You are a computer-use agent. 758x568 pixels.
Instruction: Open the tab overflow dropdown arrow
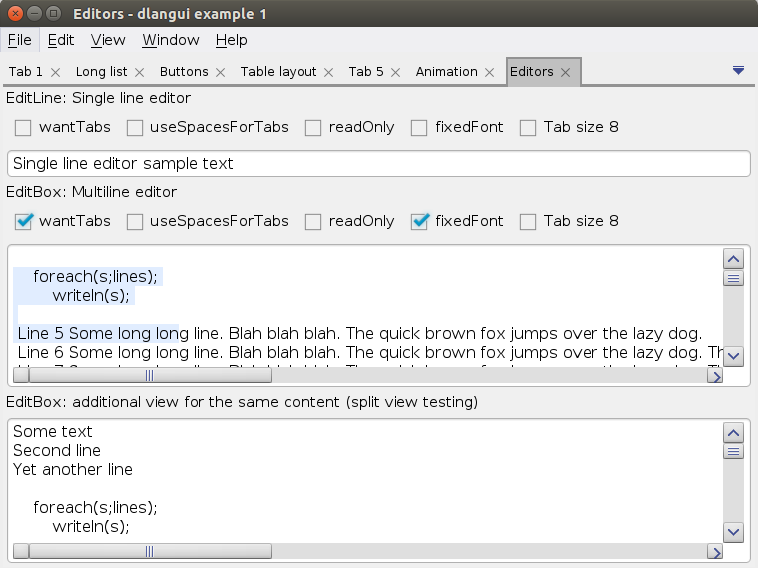(x=738, y=70)
